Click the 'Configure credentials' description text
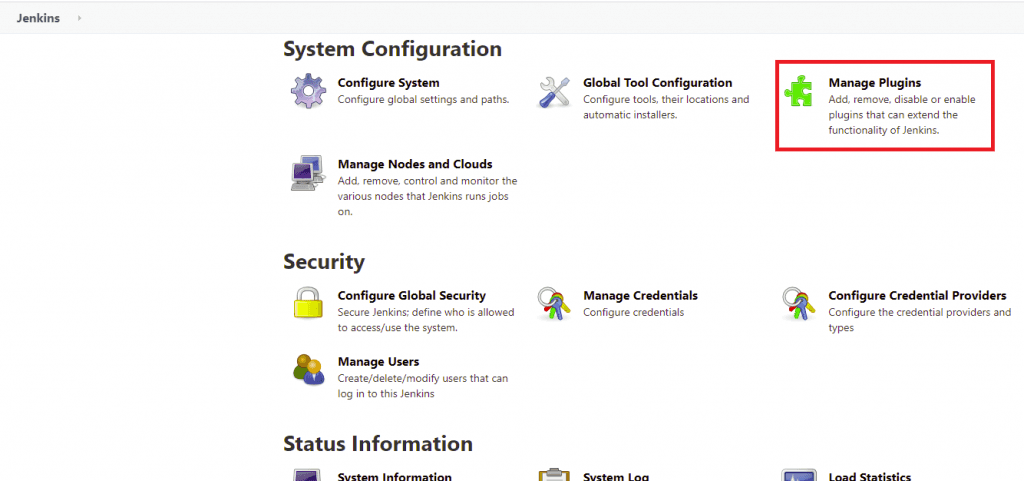Image resolution: width=1024 pixels, height=481 pixels. point(633,313)
